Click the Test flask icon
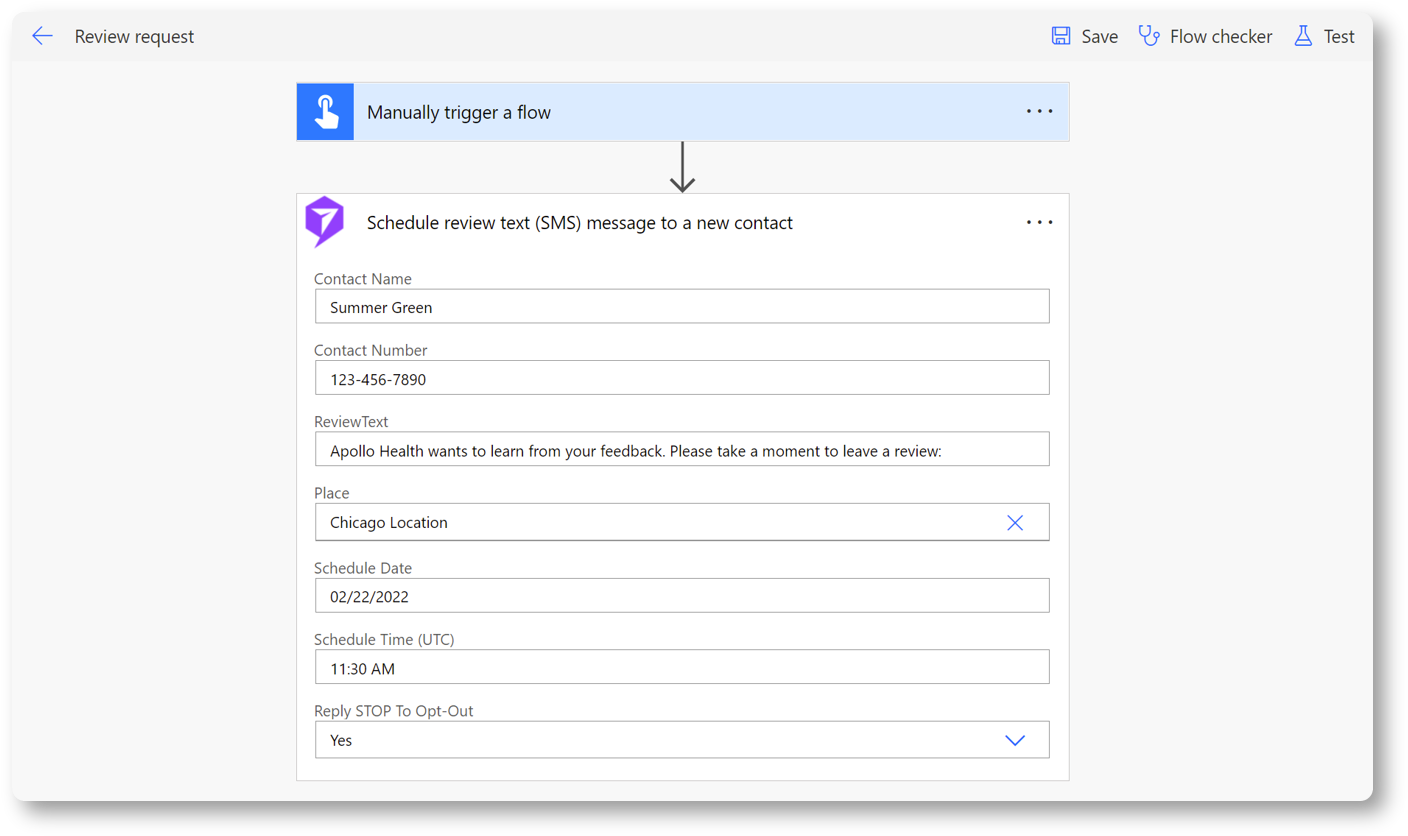Image resolution: width=1408 pixels, height=836 pixels. point(1303,36)
